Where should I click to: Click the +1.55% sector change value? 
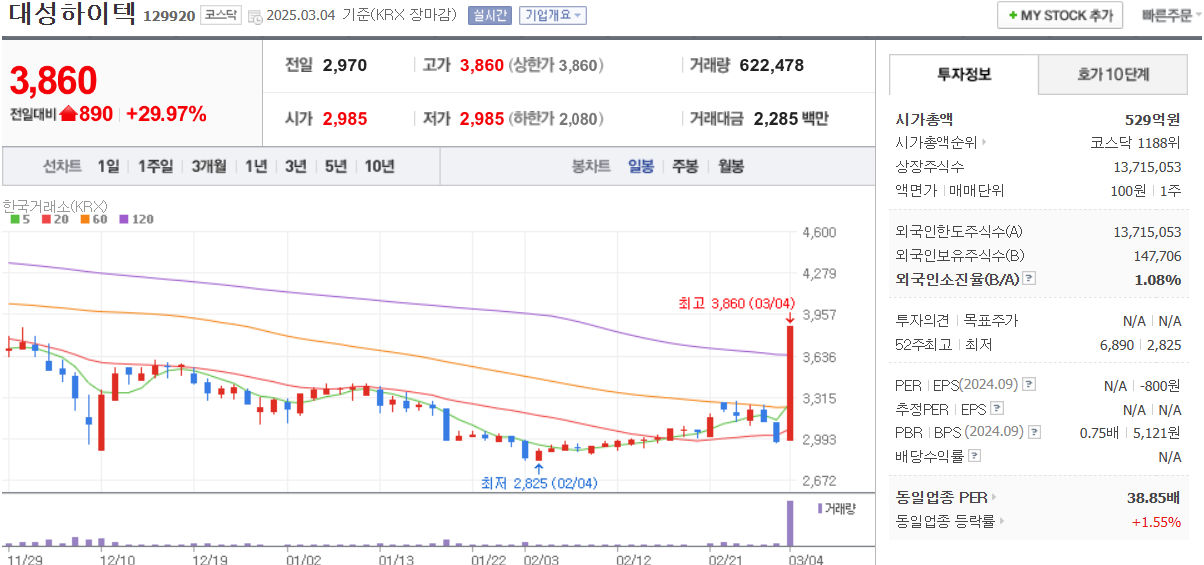click(1156, 521)
